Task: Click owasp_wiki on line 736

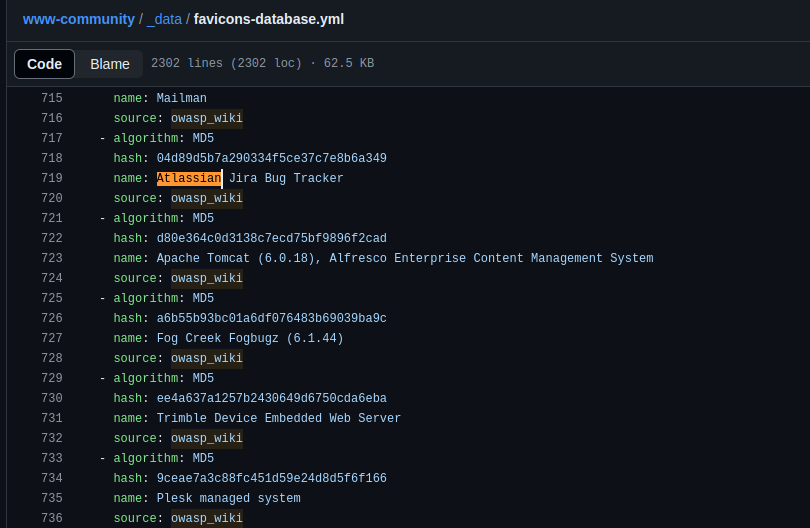Action: coord(207,518)
